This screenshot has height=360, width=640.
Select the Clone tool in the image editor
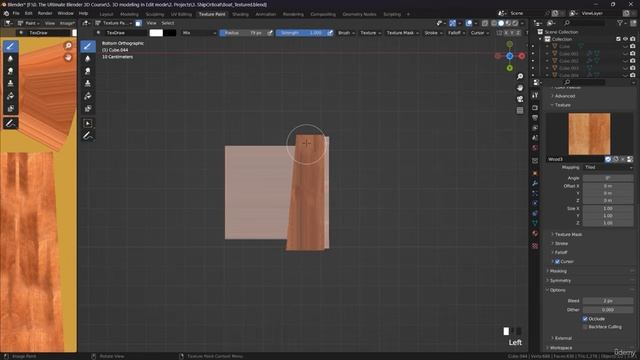[x=10, y=84]
